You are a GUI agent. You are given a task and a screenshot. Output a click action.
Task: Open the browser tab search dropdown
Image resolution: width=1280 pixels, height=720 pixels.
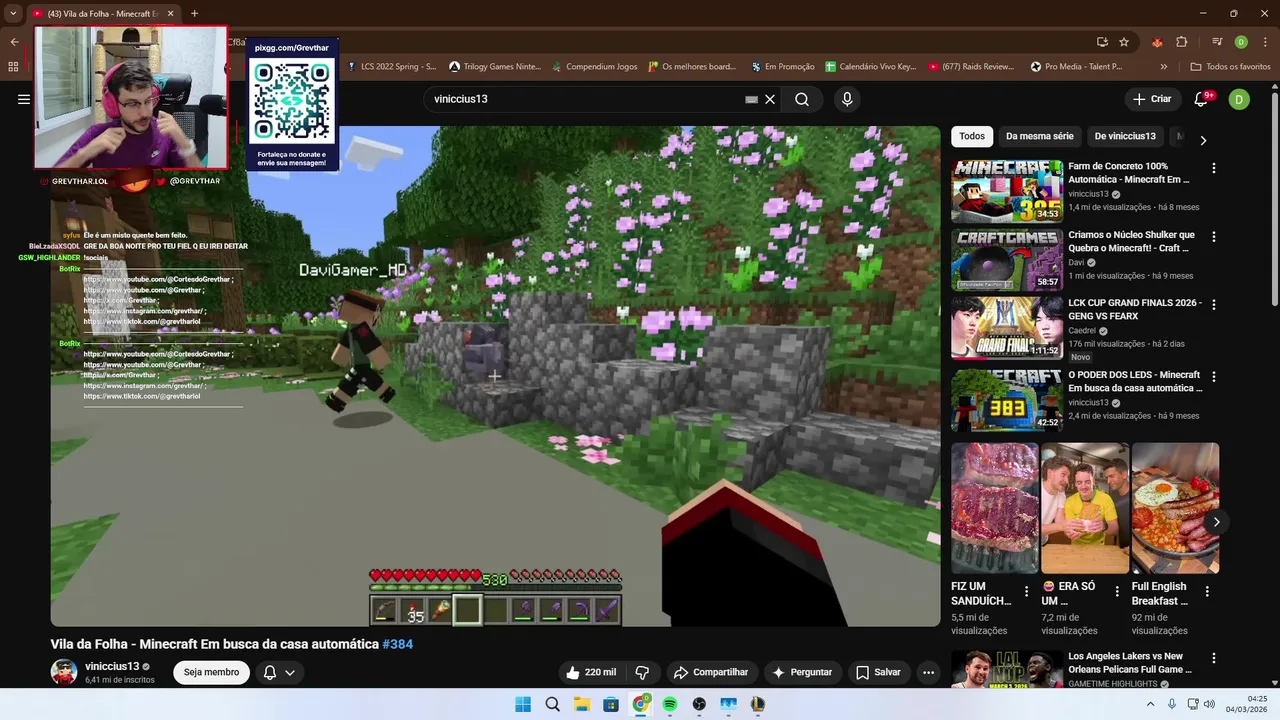click(13, 14)
